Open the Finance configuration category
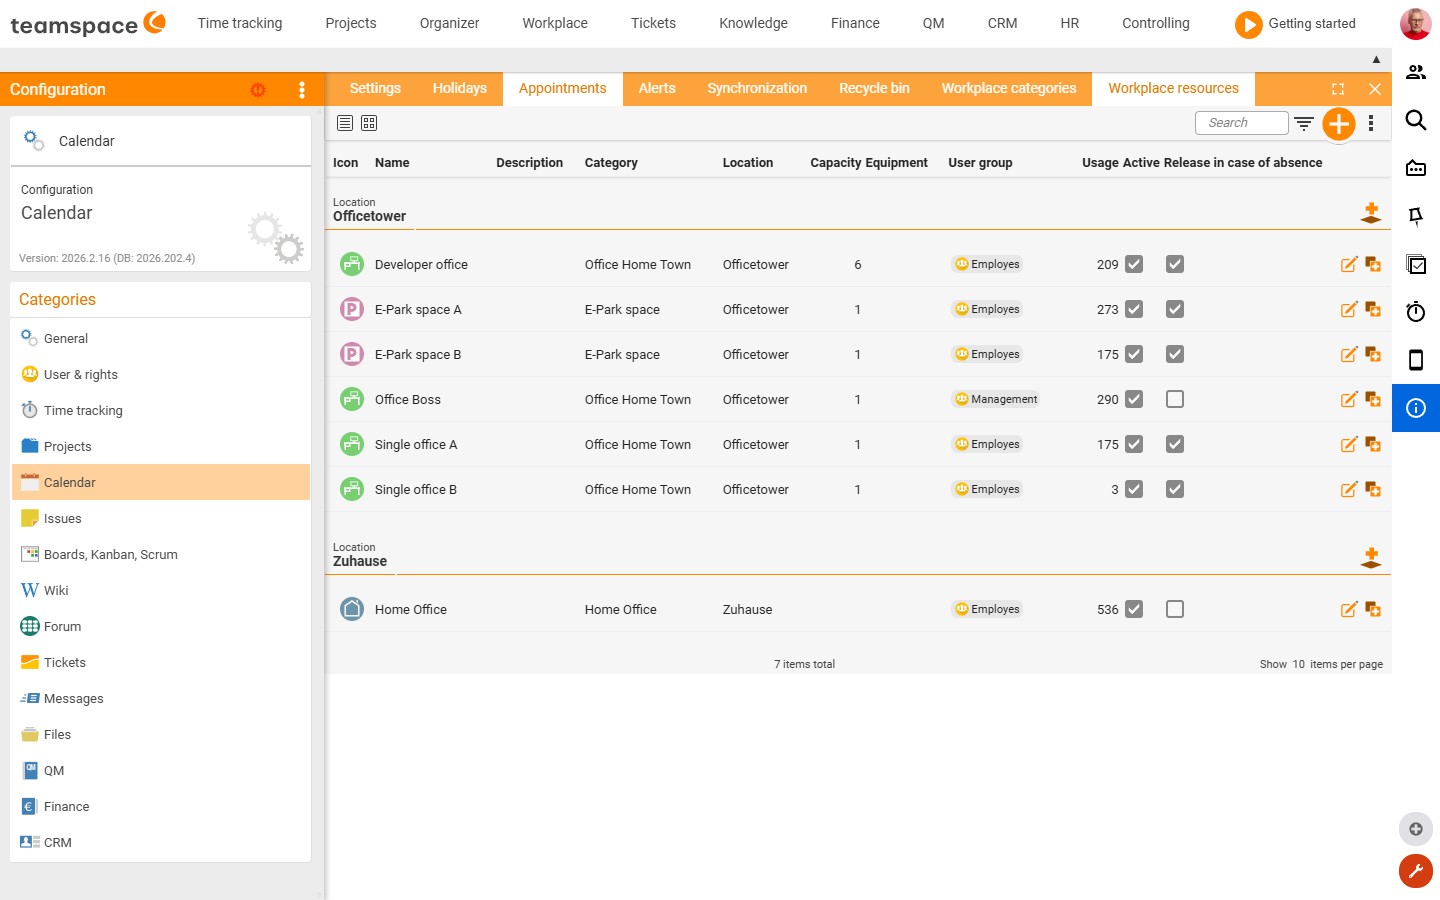This screenshot has height=900, width=1440. tap(161, 806)
